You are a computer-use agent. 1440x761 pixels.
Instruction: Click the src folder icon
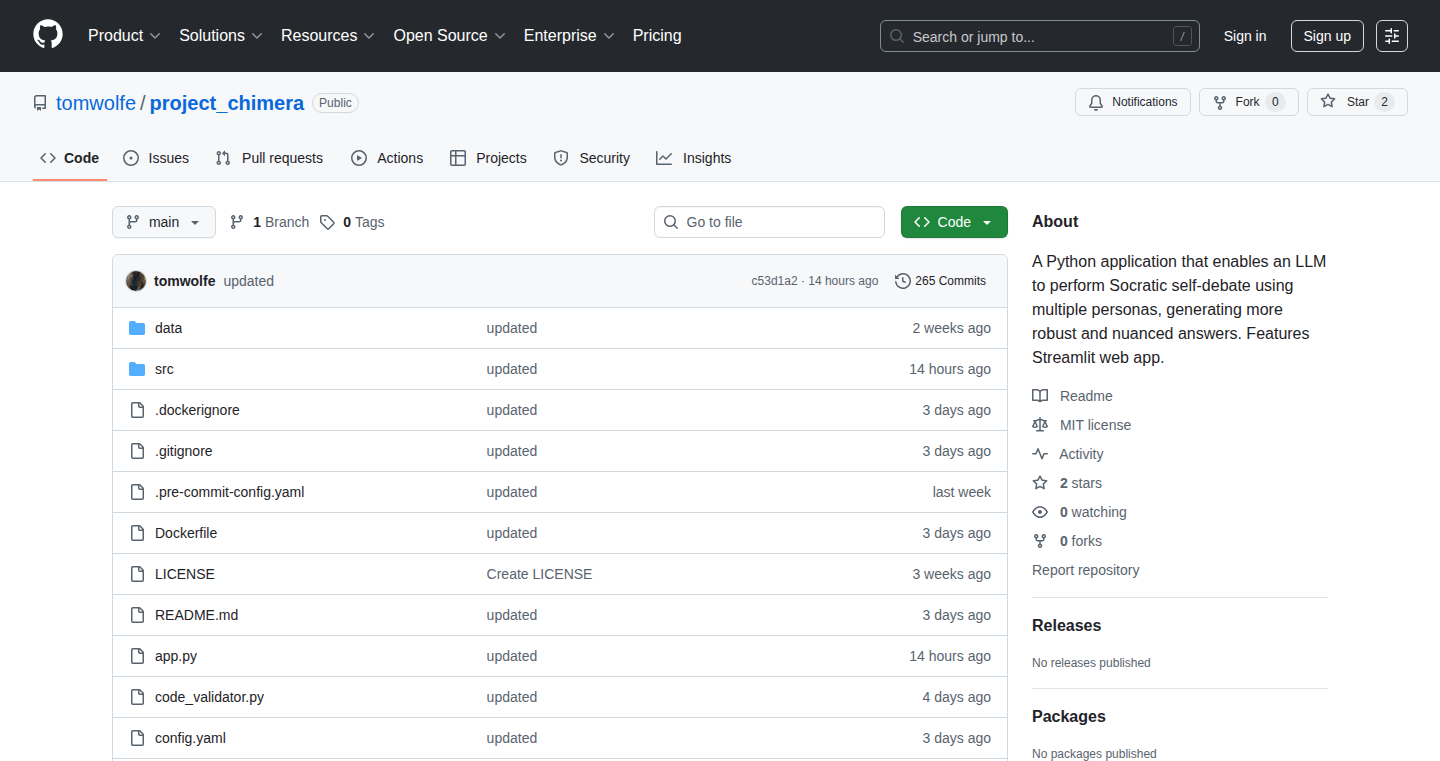(137, 369)
